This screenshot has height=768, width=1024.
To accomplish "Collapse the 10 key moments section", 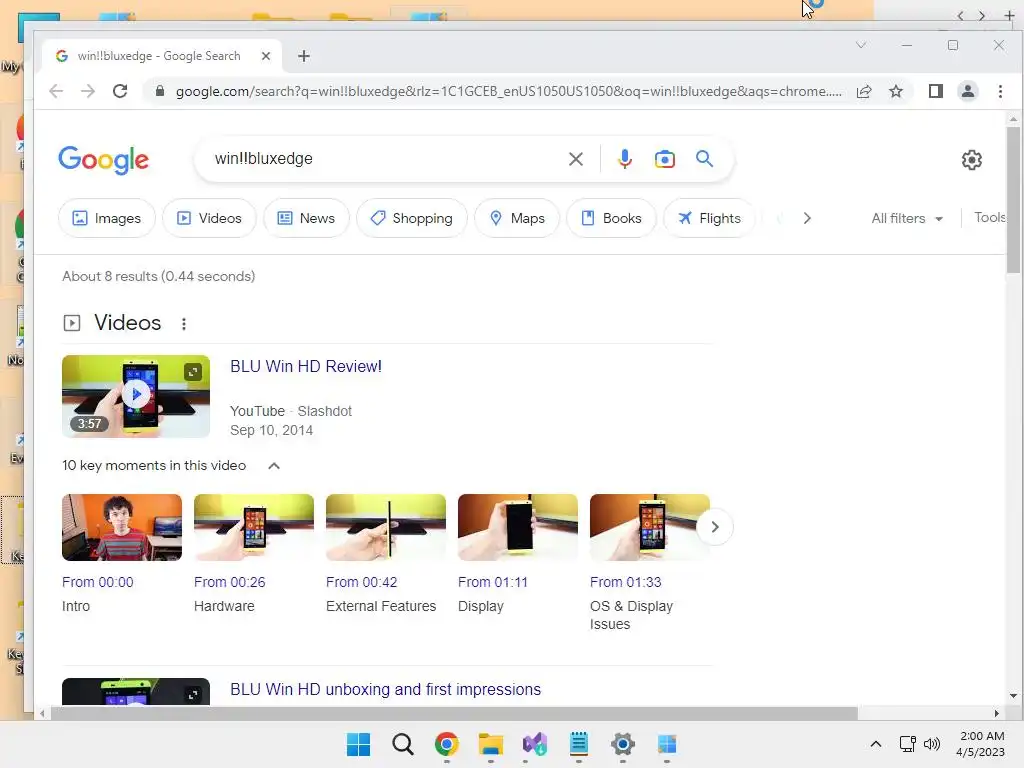I will point(274,466).
